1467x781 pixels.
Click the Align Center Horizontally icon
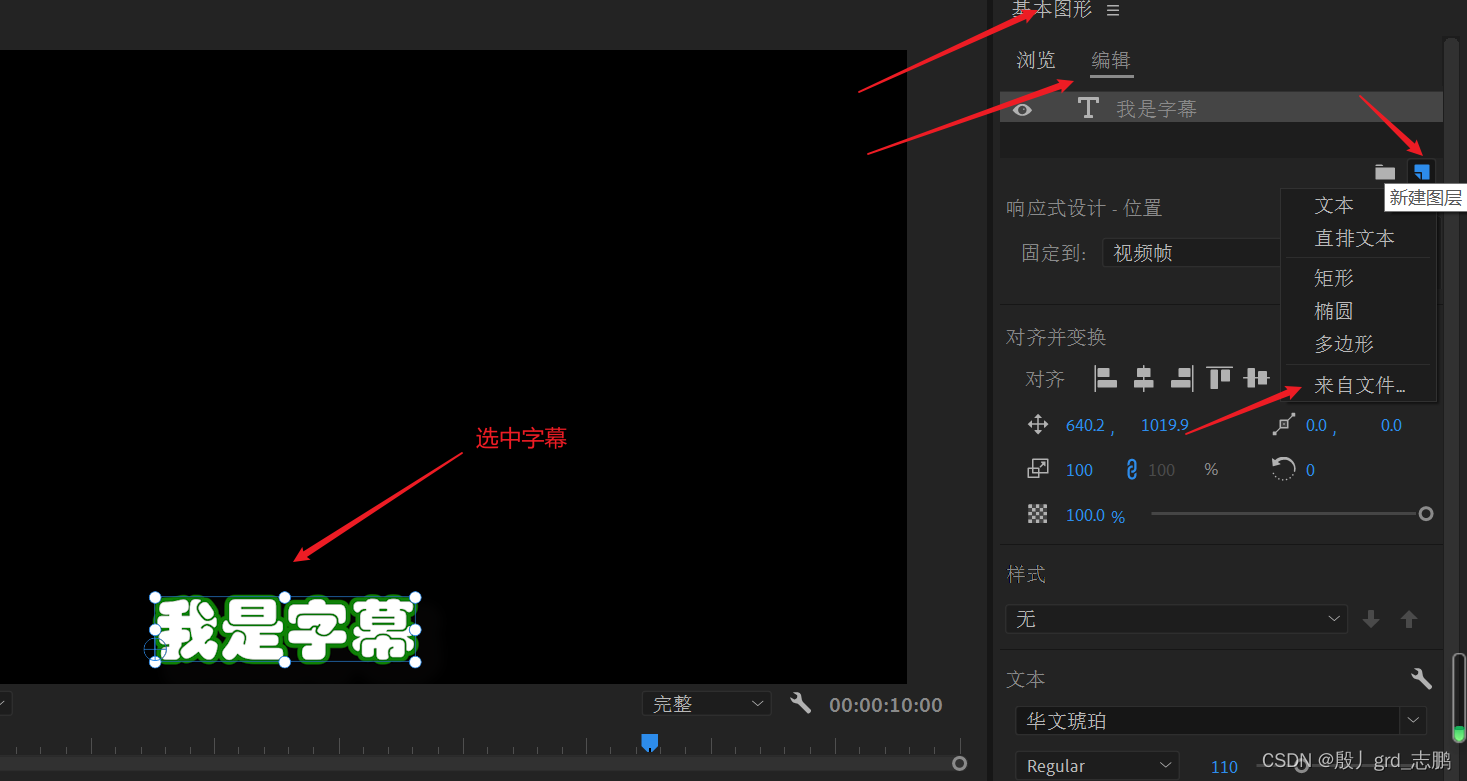coord(1144,378)
